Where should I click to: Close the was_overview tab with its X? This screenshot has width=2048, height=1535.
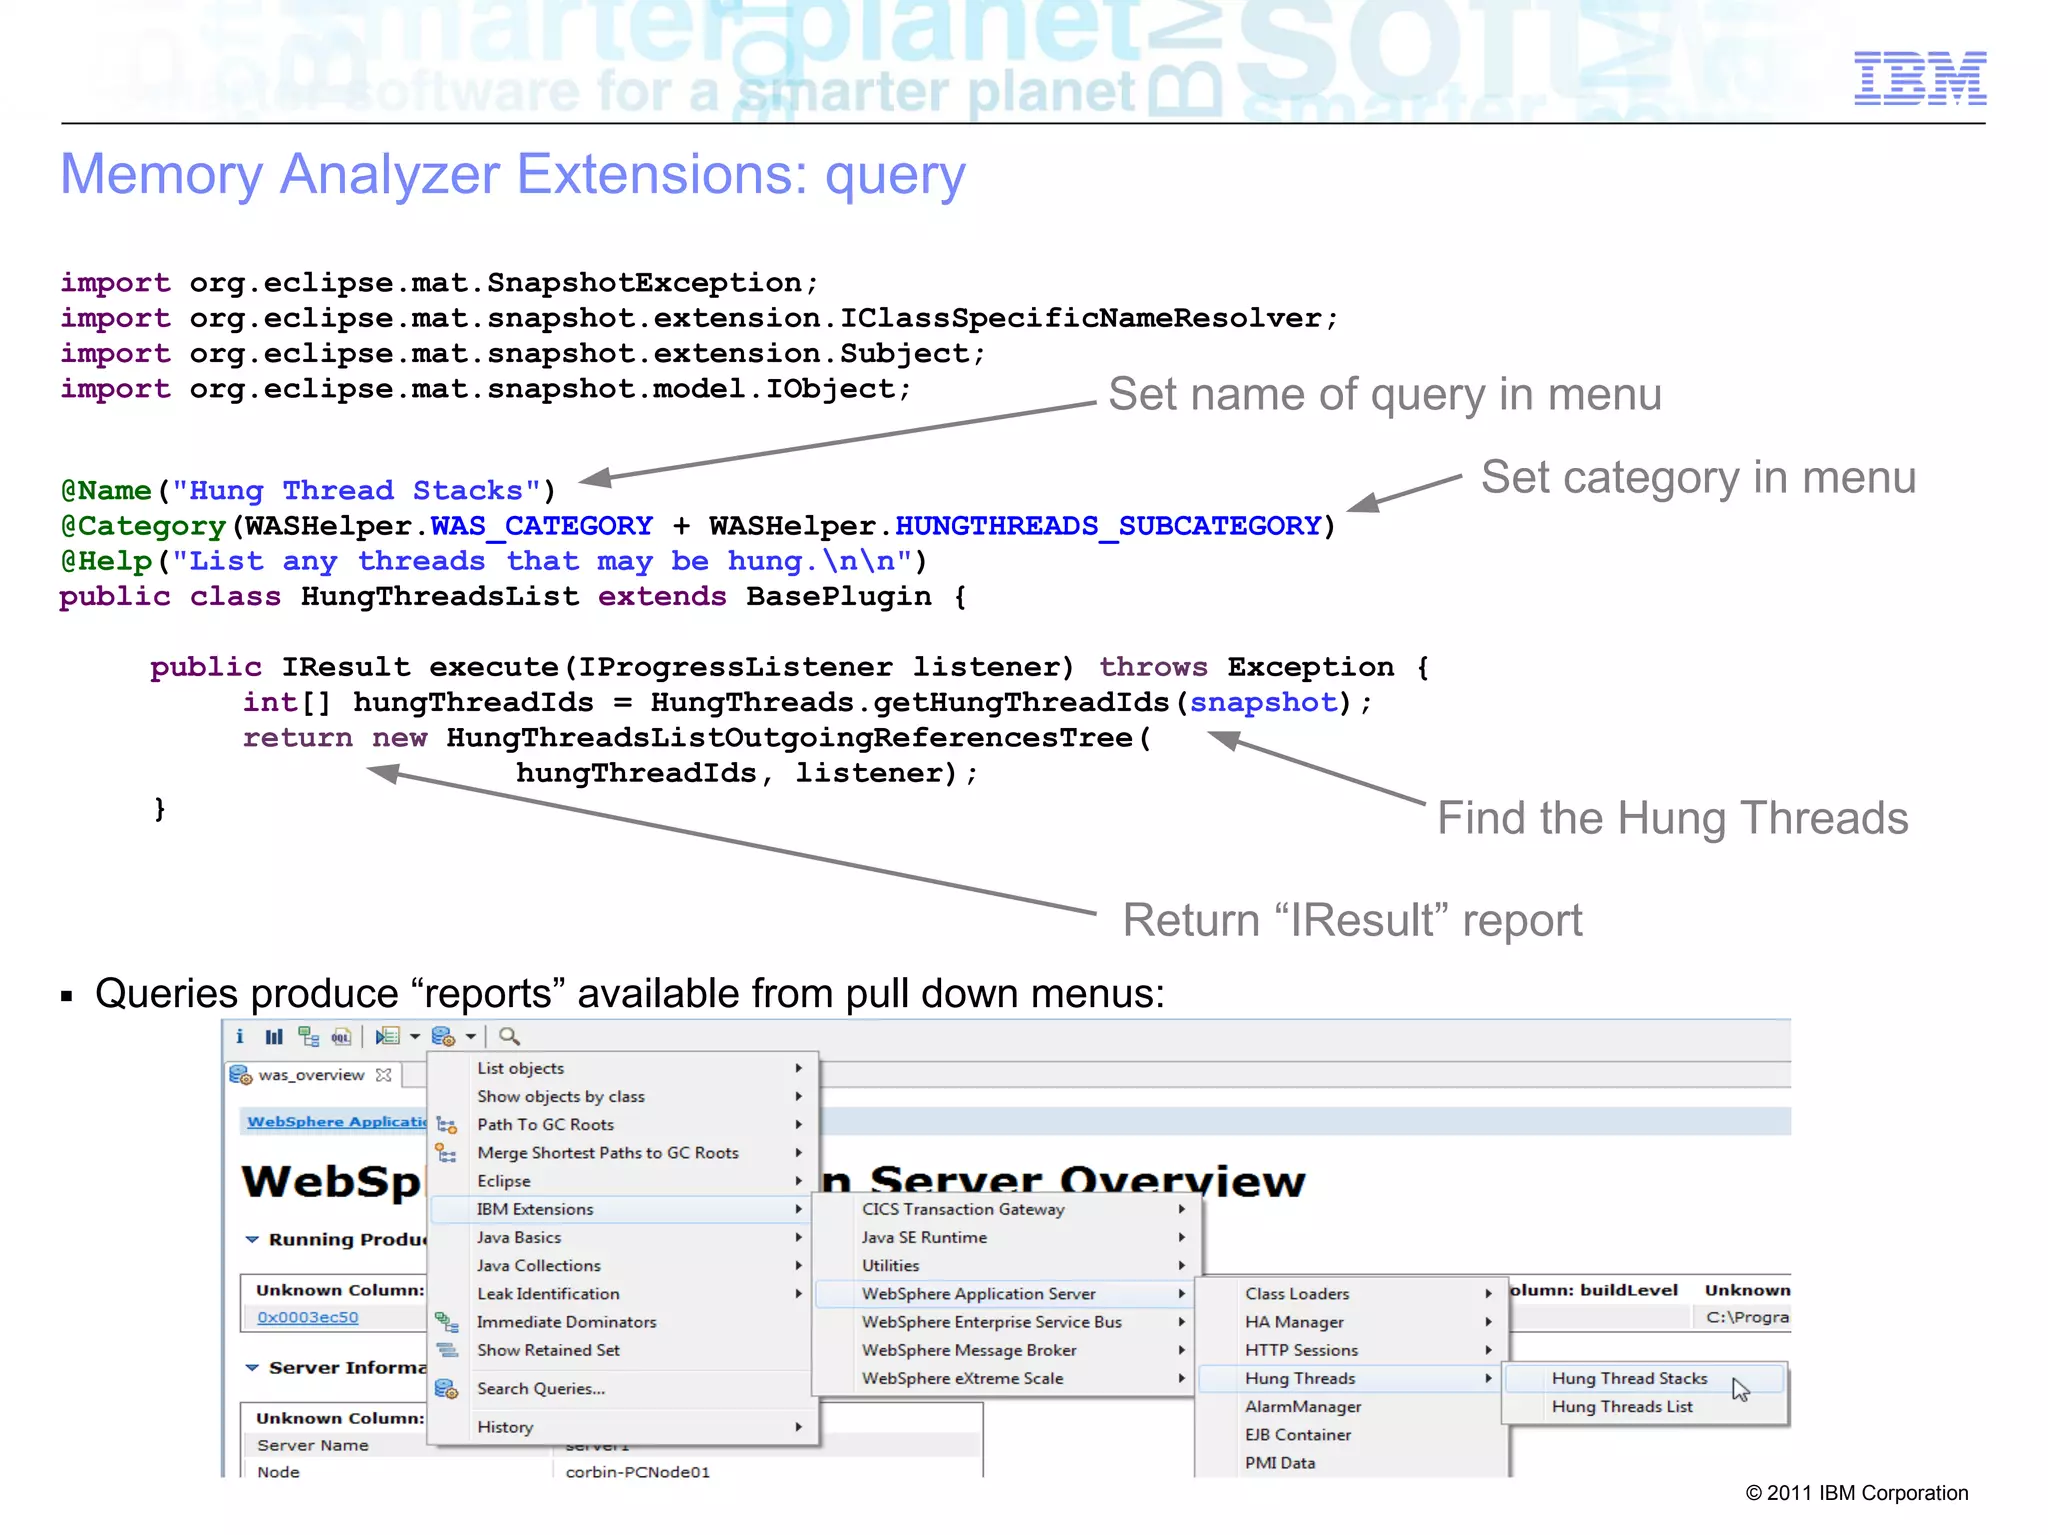coord(384,1075)
